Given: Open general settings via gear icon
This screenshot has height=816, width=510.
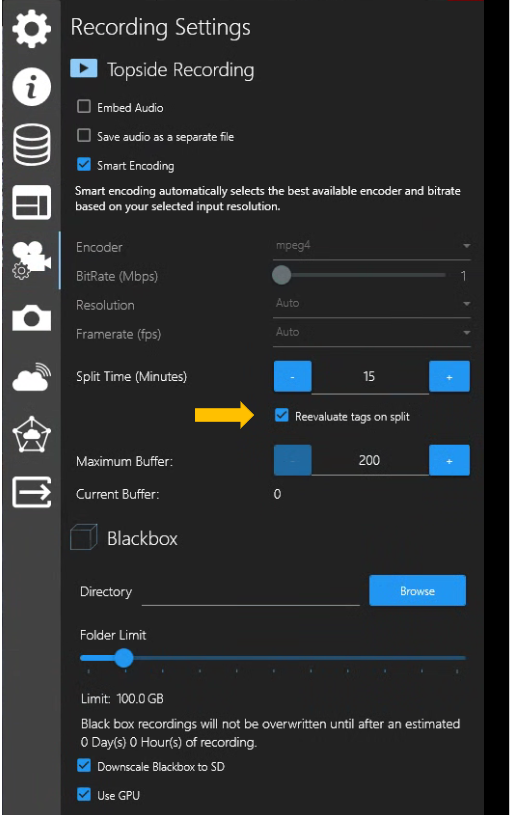Looking at the screenshot, I should (x=31, y=29).
